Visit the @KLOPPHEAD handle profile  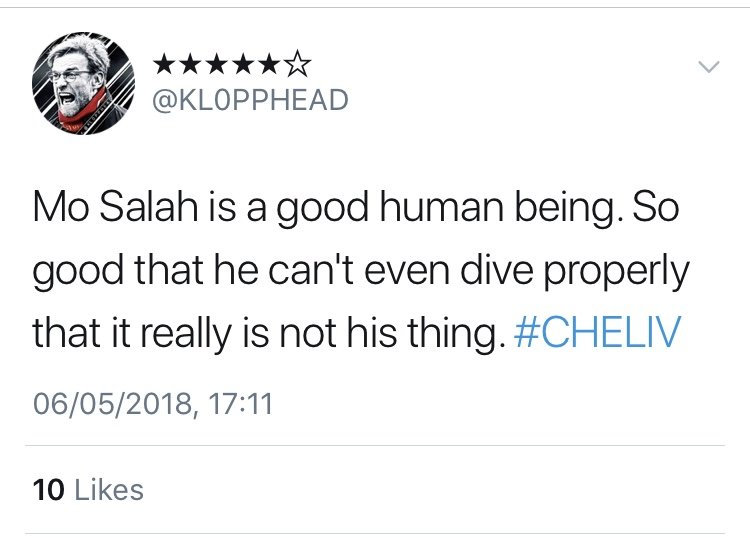coord(250,100)
